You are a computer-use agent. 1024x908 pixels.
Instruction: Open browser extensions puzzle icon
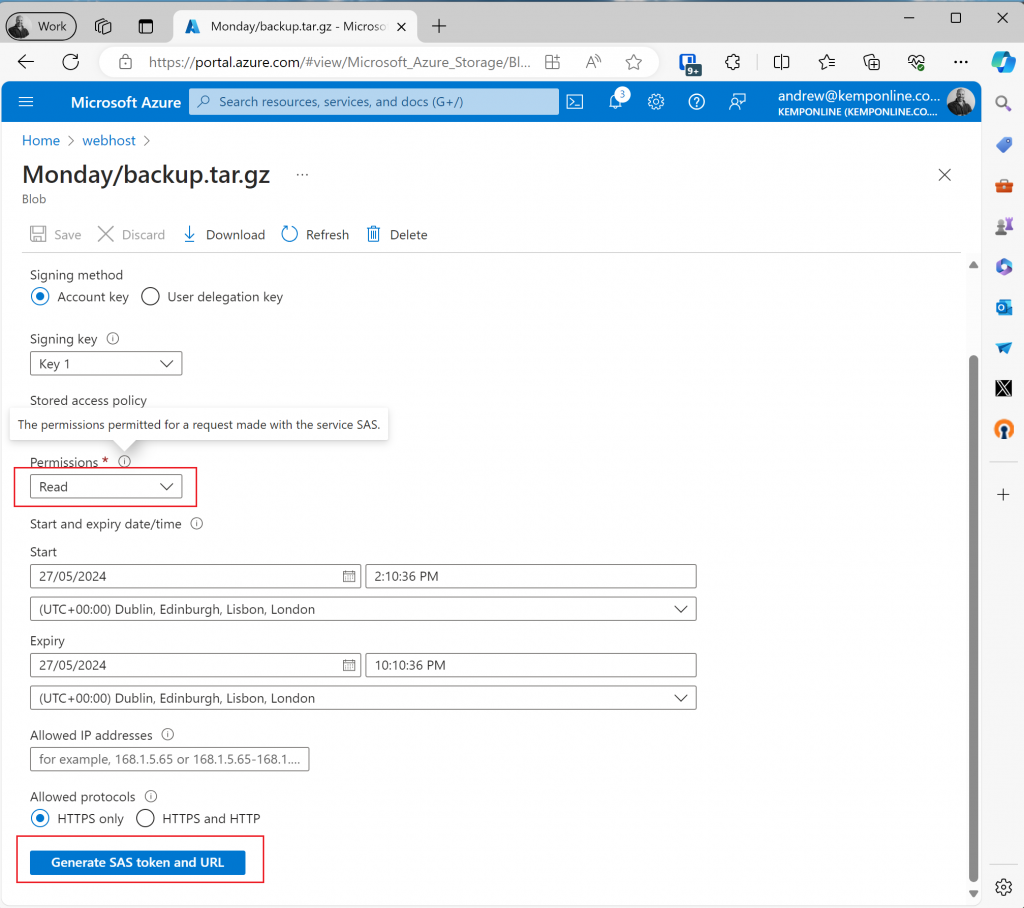pos(733,62)
